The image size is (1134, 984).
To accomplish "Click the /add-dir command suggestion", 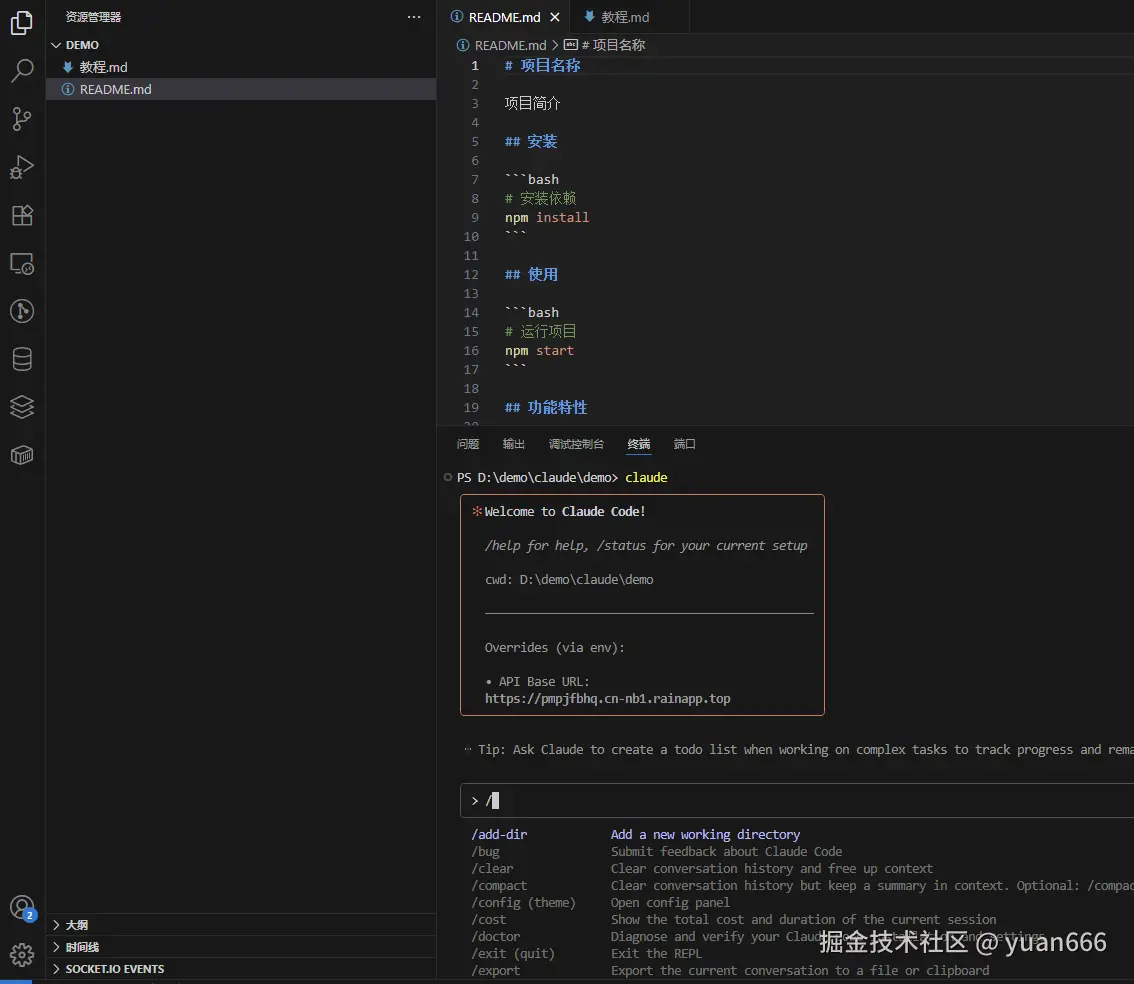I will click(x=499, y=834).
